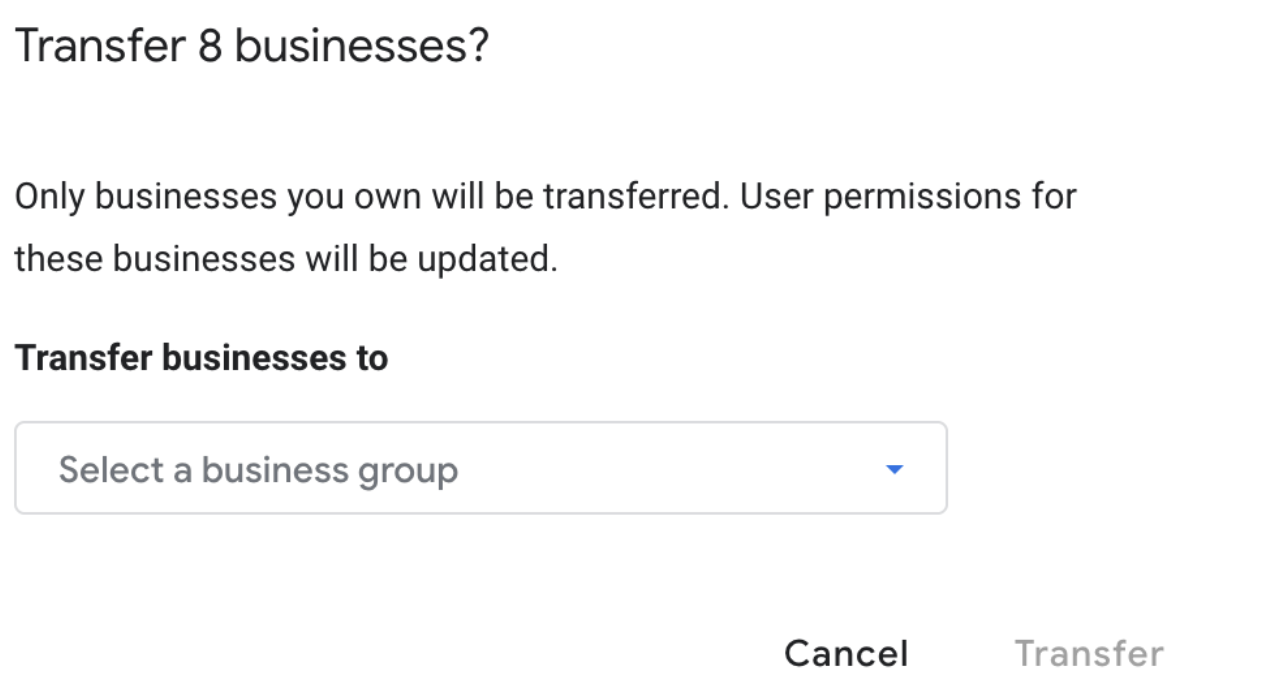The height and width of the screenshot is (694, 1288).
Task: Click the Cancel button
Action: 846,654
